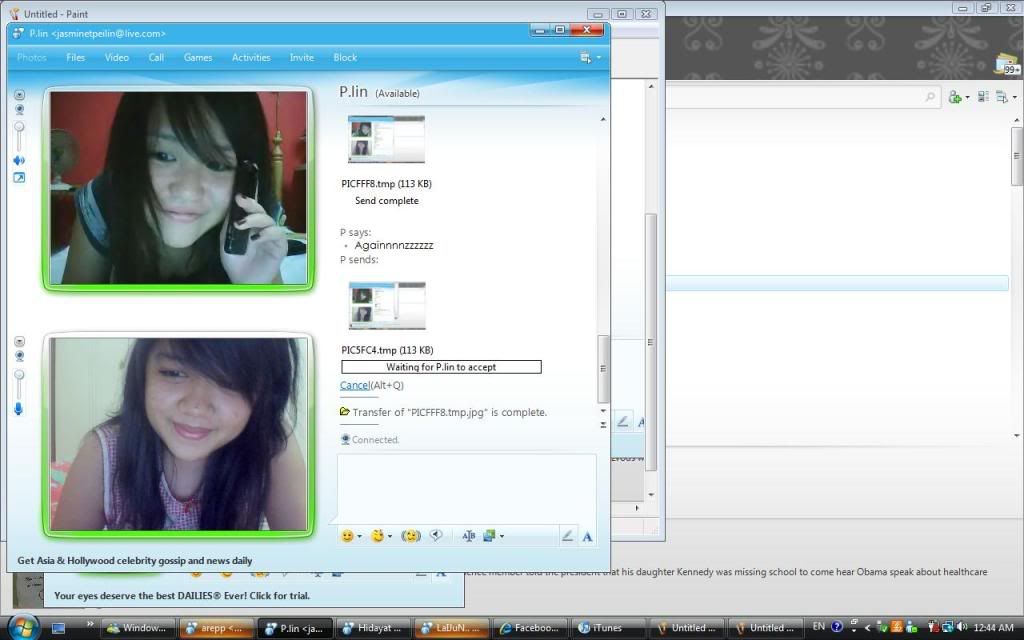
Task: Open the change font icon
Action: tap(468, 536)
